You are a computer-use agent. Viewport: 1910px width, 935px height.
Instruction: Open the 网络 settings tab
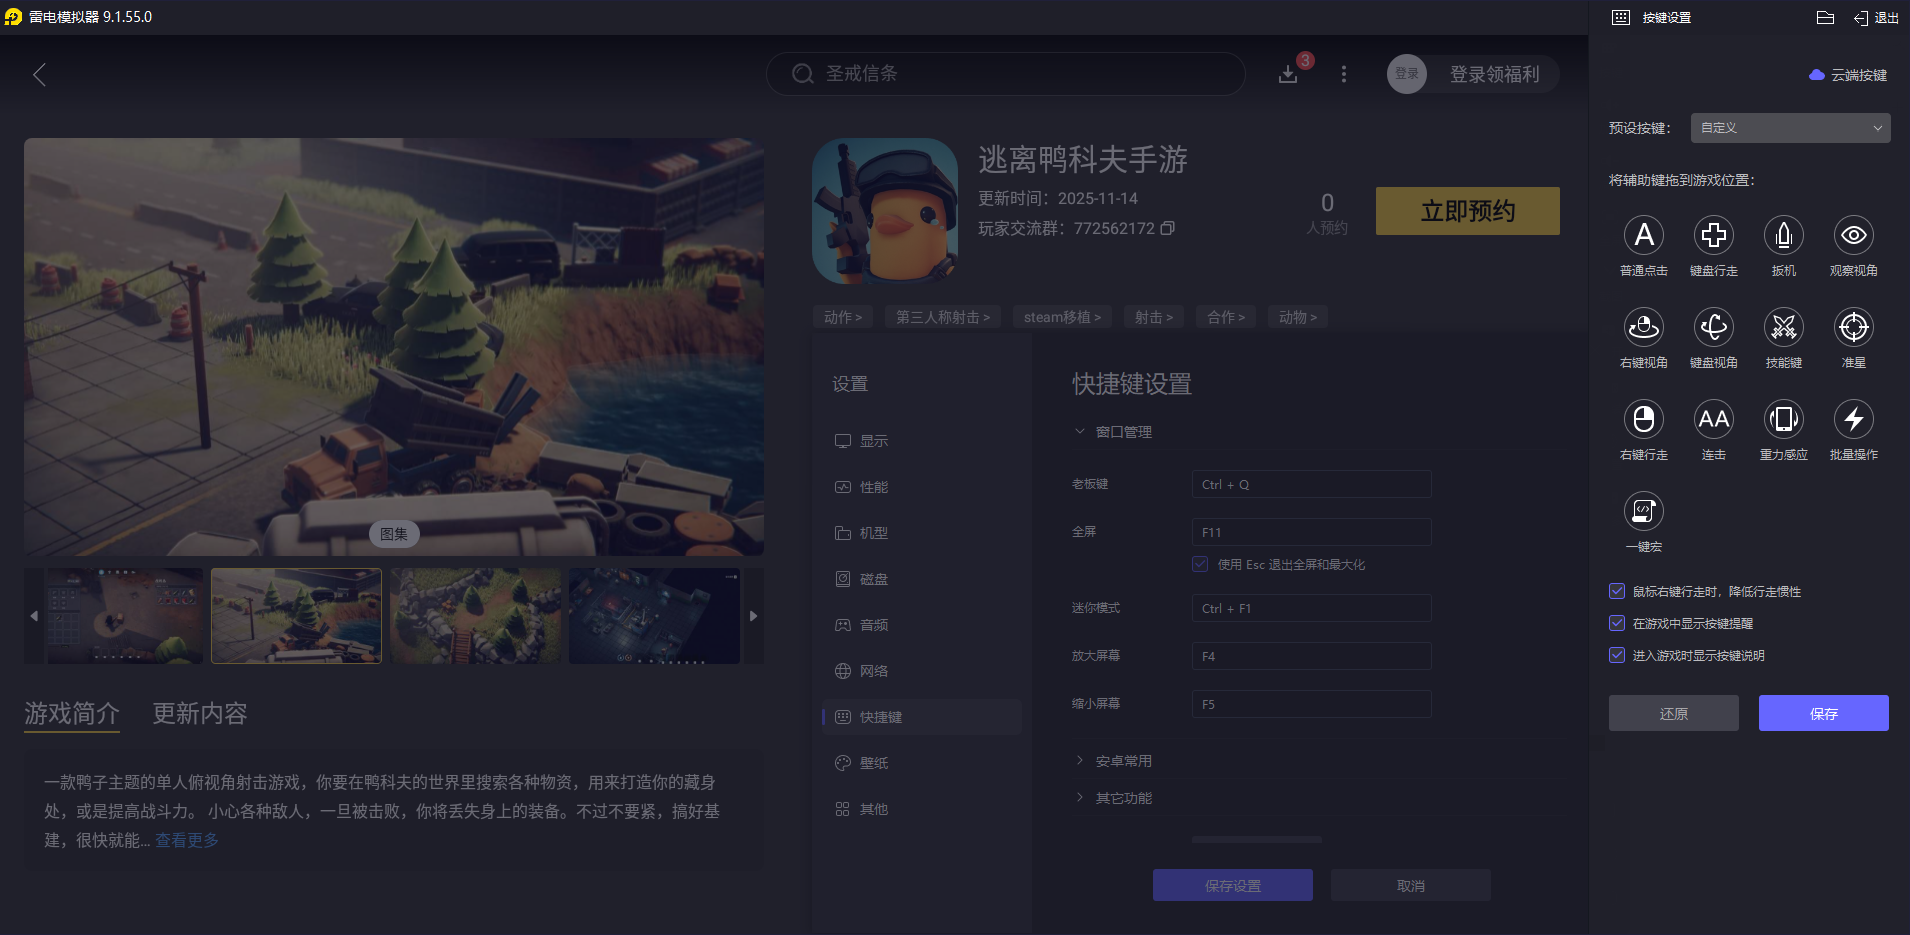[922, 671]
